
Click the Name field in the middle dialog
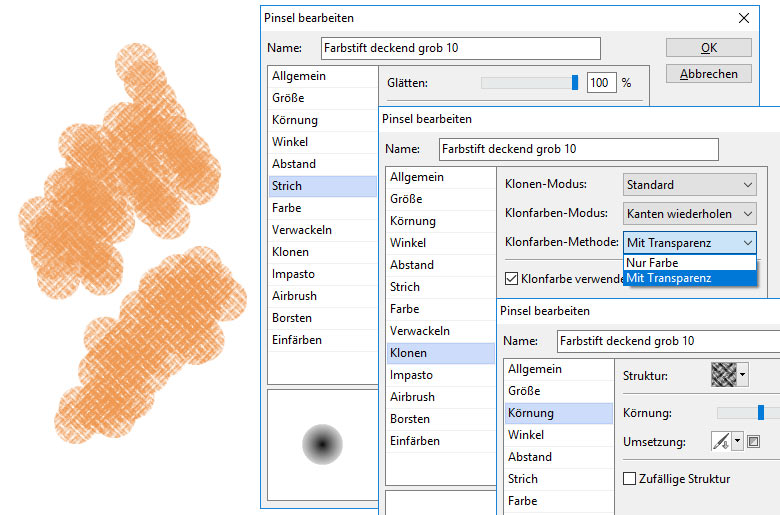pyautogui.click(x=579, y=149)
